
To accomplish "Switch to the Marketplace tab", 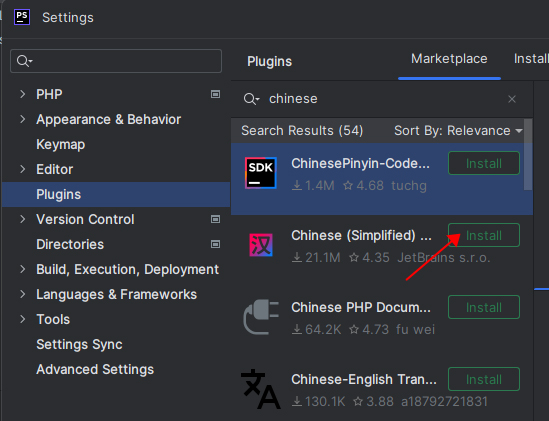I will click(449, 59).
